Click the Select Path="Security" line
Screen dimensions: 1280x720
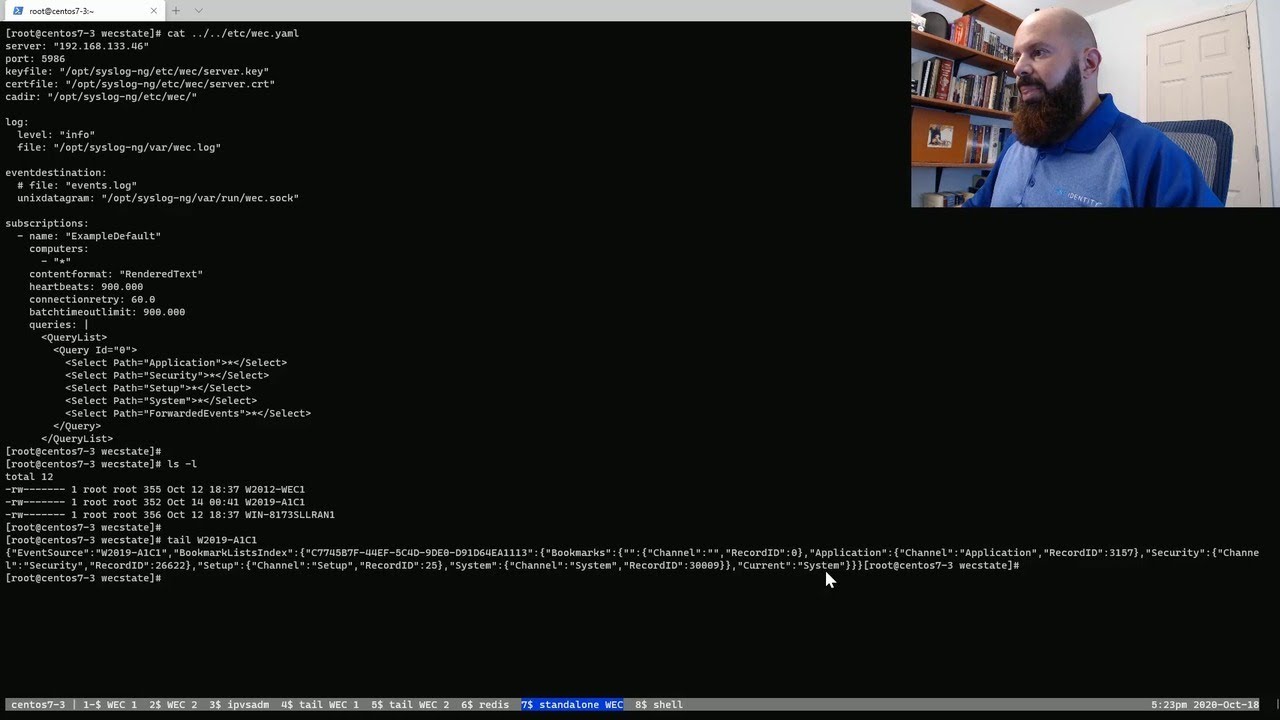pyautogui.click(x=167, y=375)
